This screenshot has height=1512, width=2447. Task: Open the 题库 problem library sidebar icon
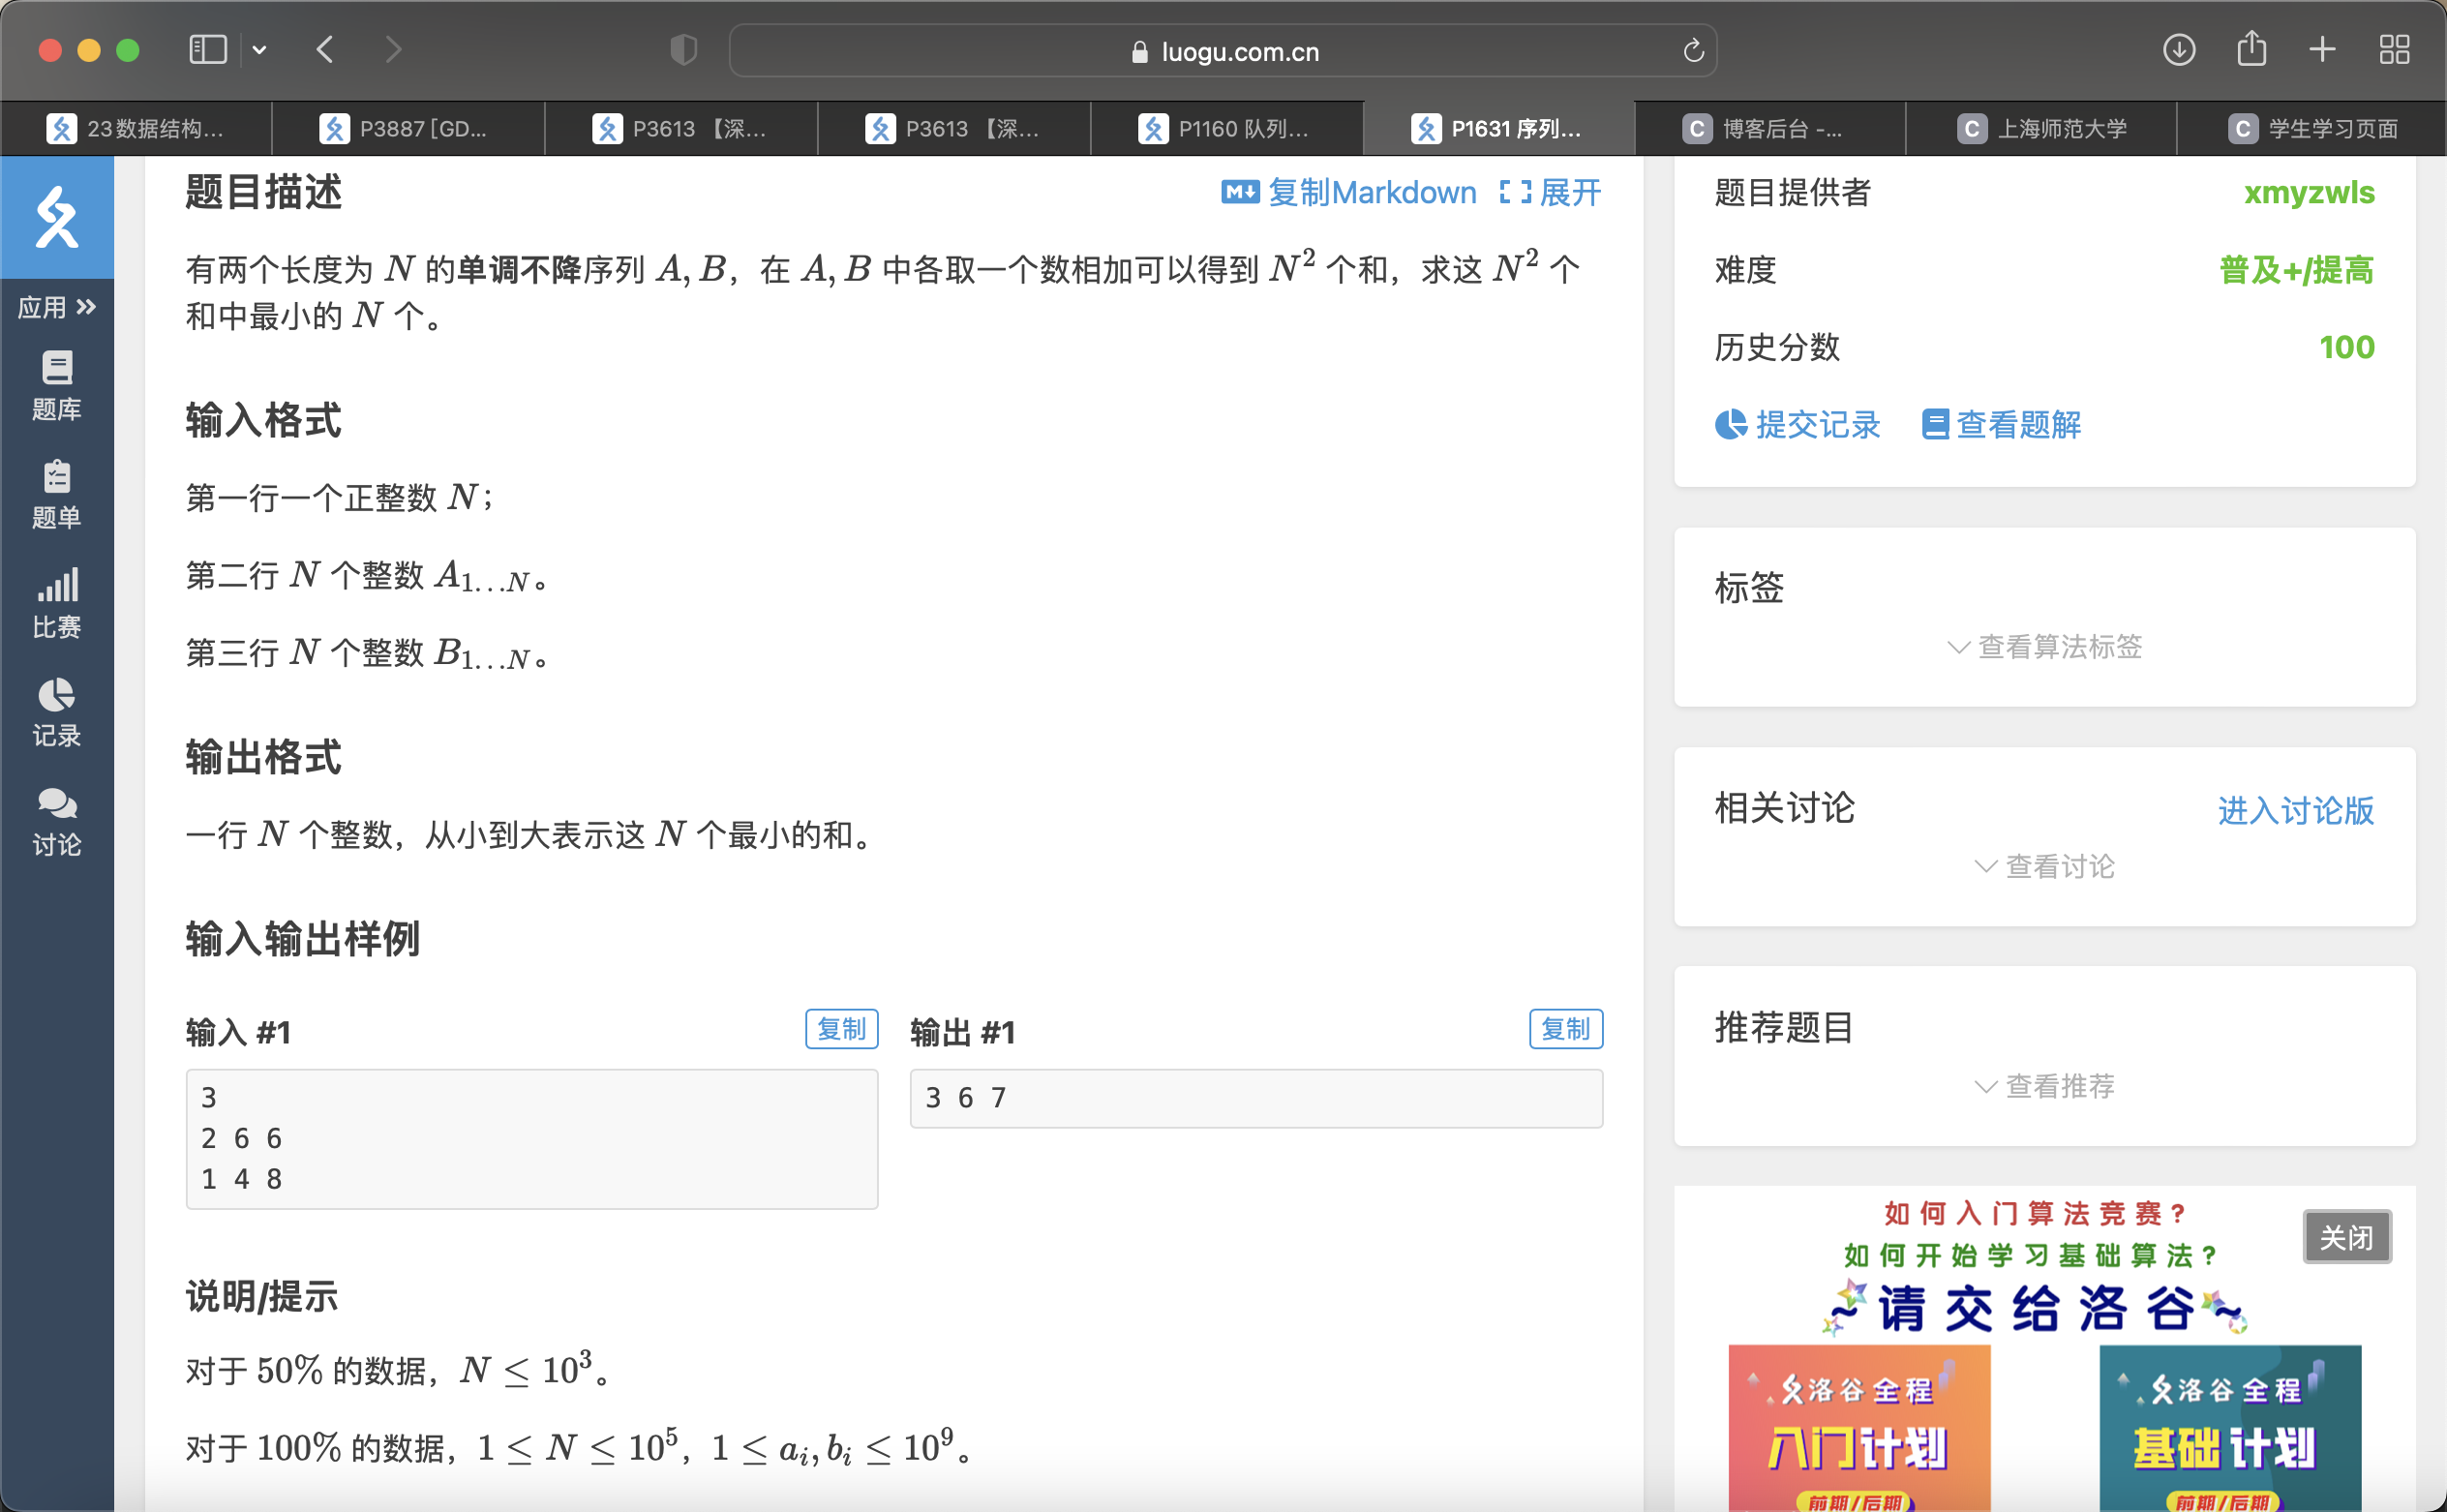click(x=56, y=385)
